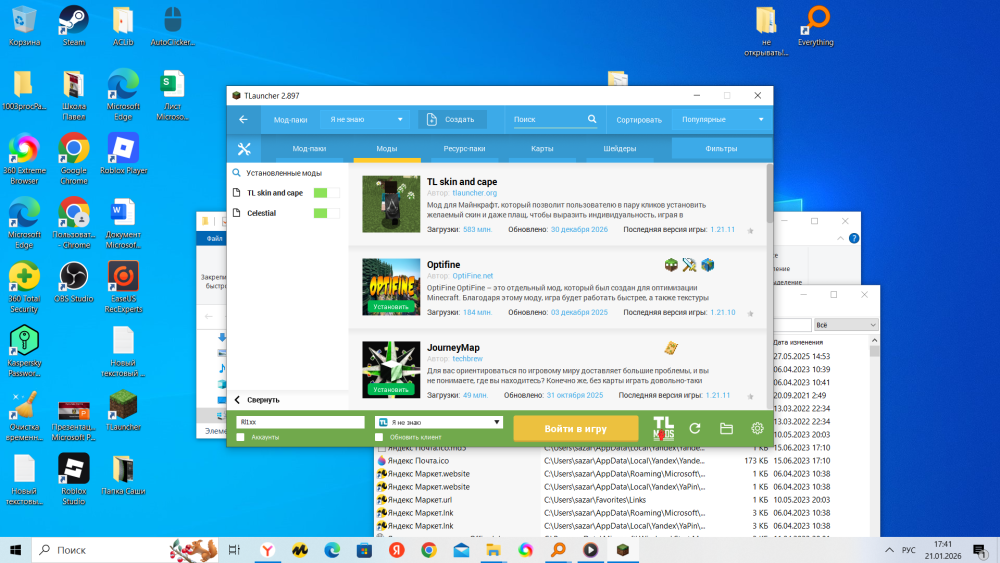The image size is (1000, 563).
Task: Switch to the Карты tab
Action: tap(542, 149)
